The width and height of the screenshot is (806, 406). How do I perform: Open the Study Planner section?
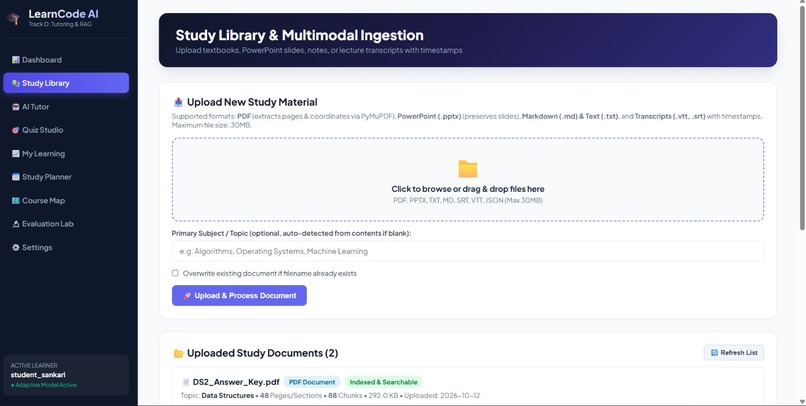(66, 177)
